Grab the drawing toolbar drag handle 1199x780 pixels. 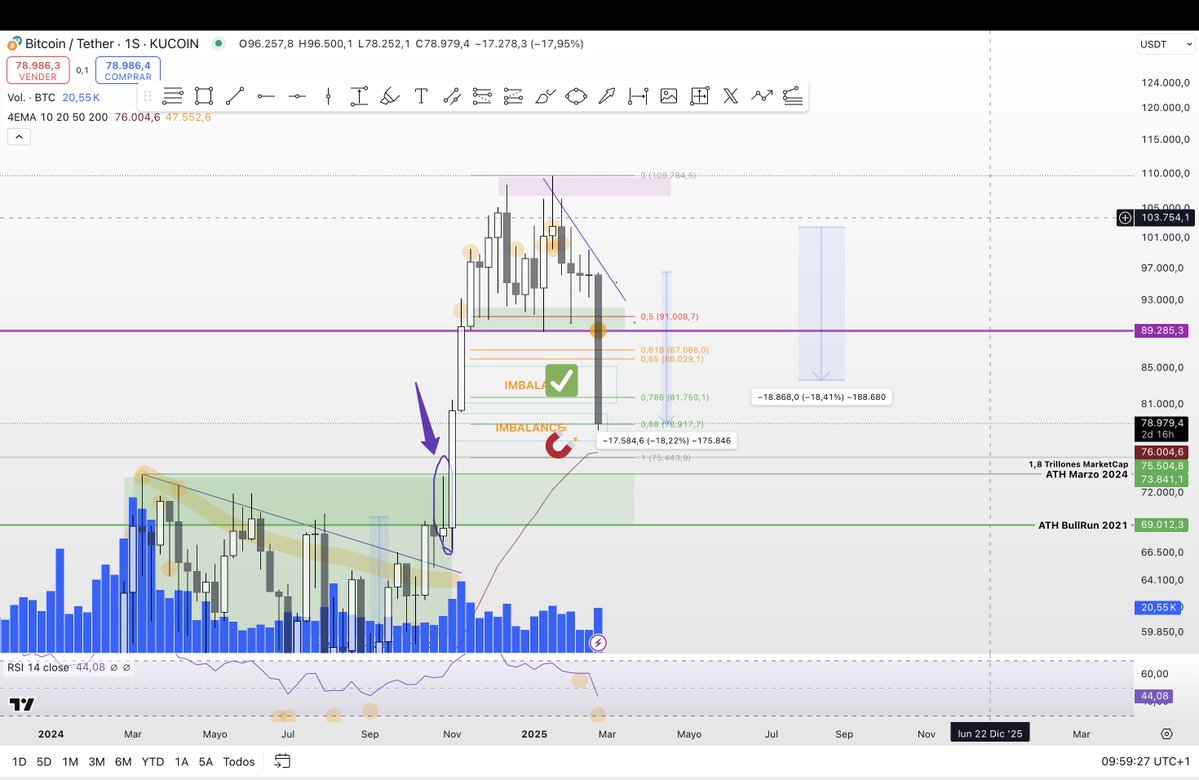tap(148, 96)
